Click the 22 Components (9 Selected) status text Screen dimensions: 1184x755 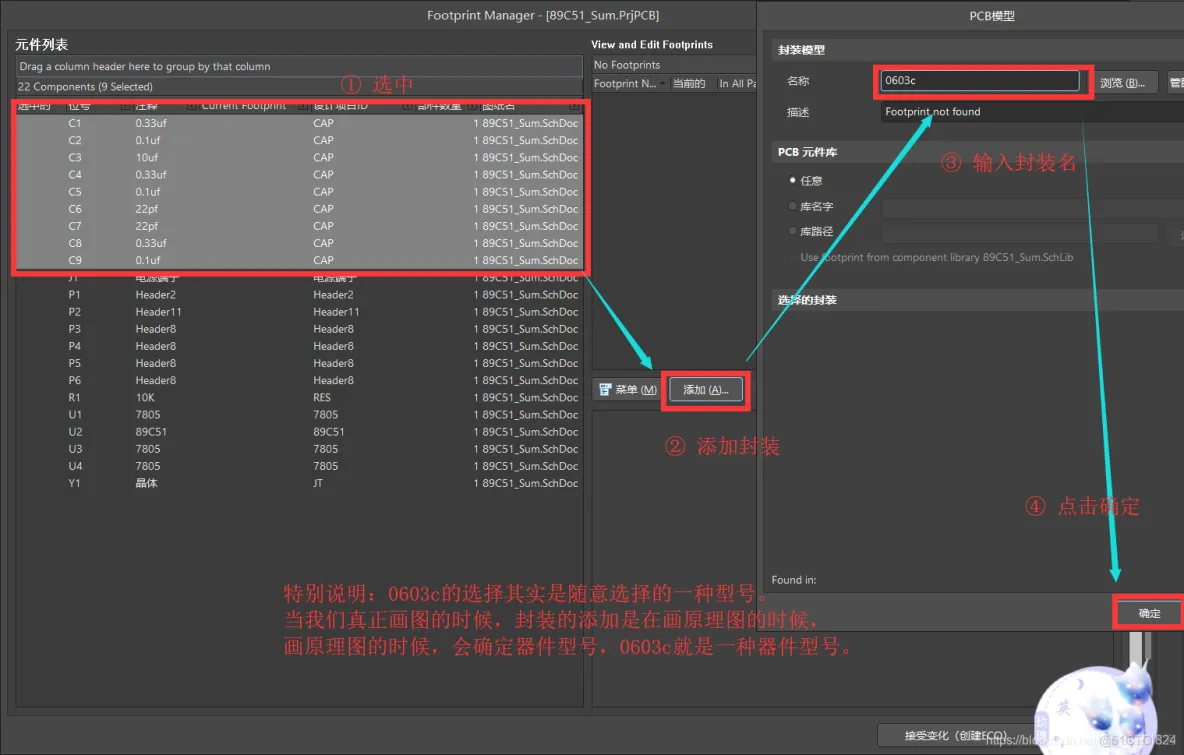click(85, 87)
